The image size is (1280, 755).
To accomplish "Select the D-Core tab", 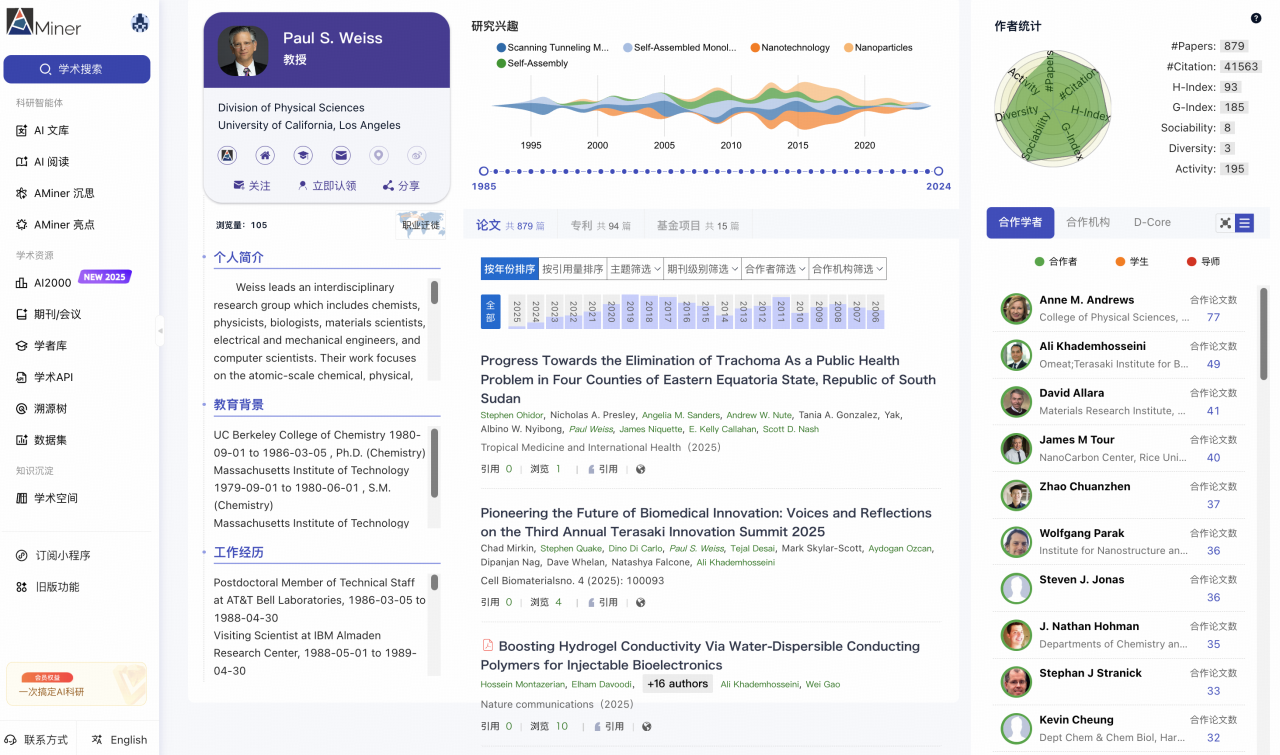I will pyautogui.click(x=1152, y=222).
